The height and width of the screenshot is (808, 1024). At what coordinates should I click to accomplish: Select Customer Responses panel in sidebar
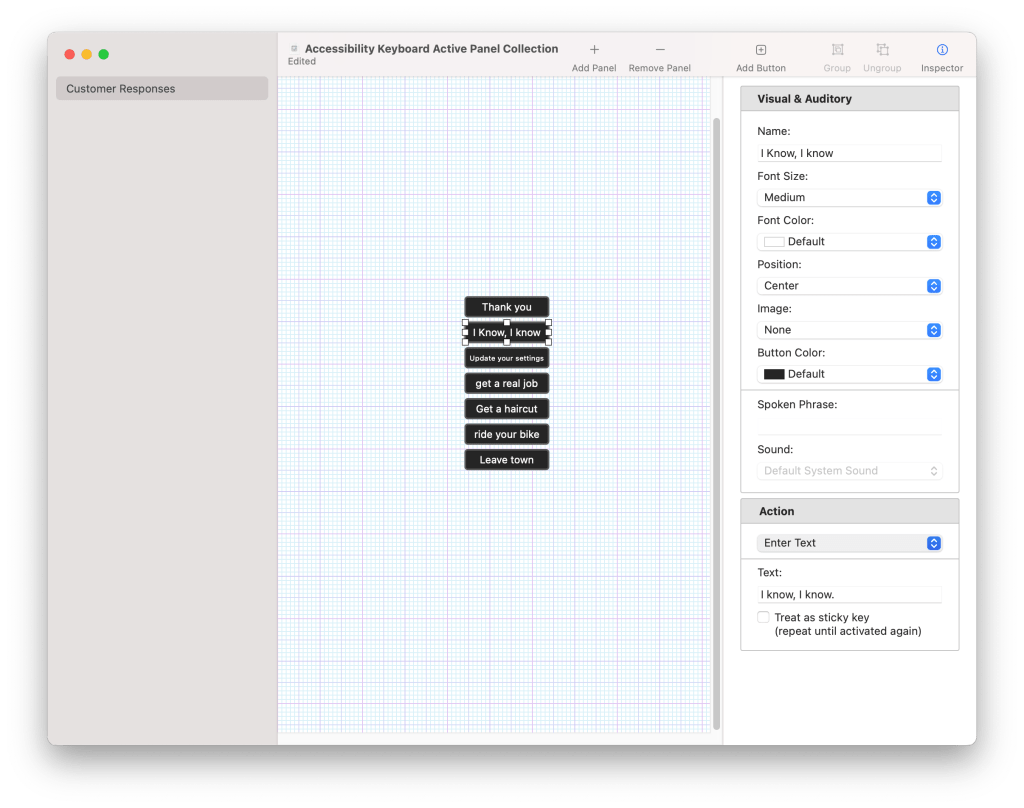point(162,89)
